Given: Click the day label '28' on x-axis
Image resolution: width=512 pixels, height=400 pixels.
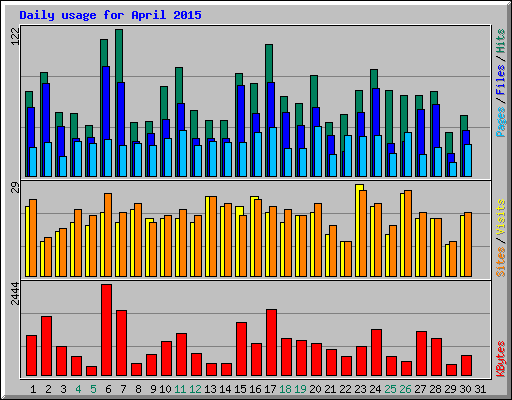Looking at the screenshot, I should [435, 389].
